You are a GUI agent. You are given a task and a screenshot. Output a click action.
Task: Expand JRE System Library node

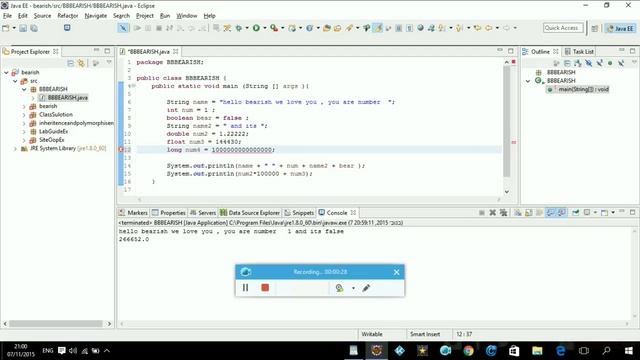[x=16, y=149]
